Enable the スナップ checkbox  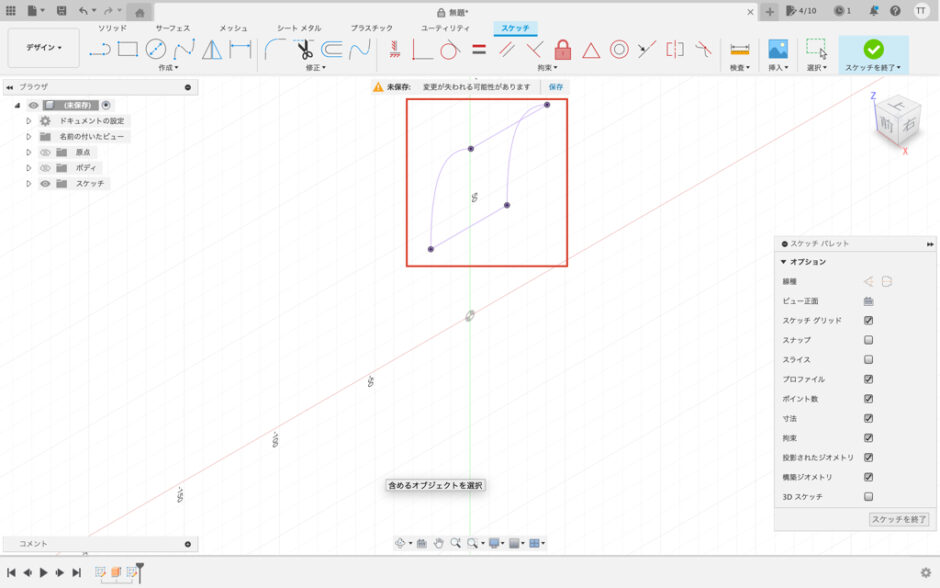click(x=868, y=340)
